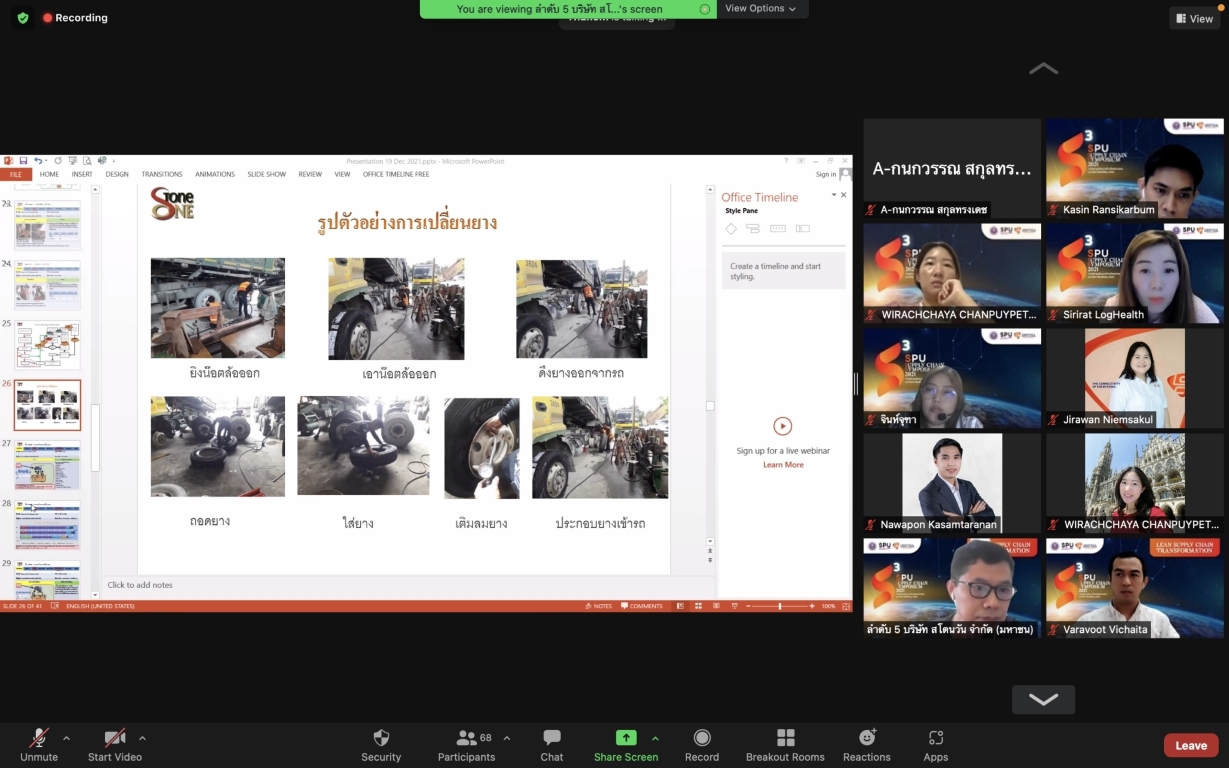This screenshot has width=1229, height=768.
Task: Select the task bars style icon
Action: click(x=753, y=229)
